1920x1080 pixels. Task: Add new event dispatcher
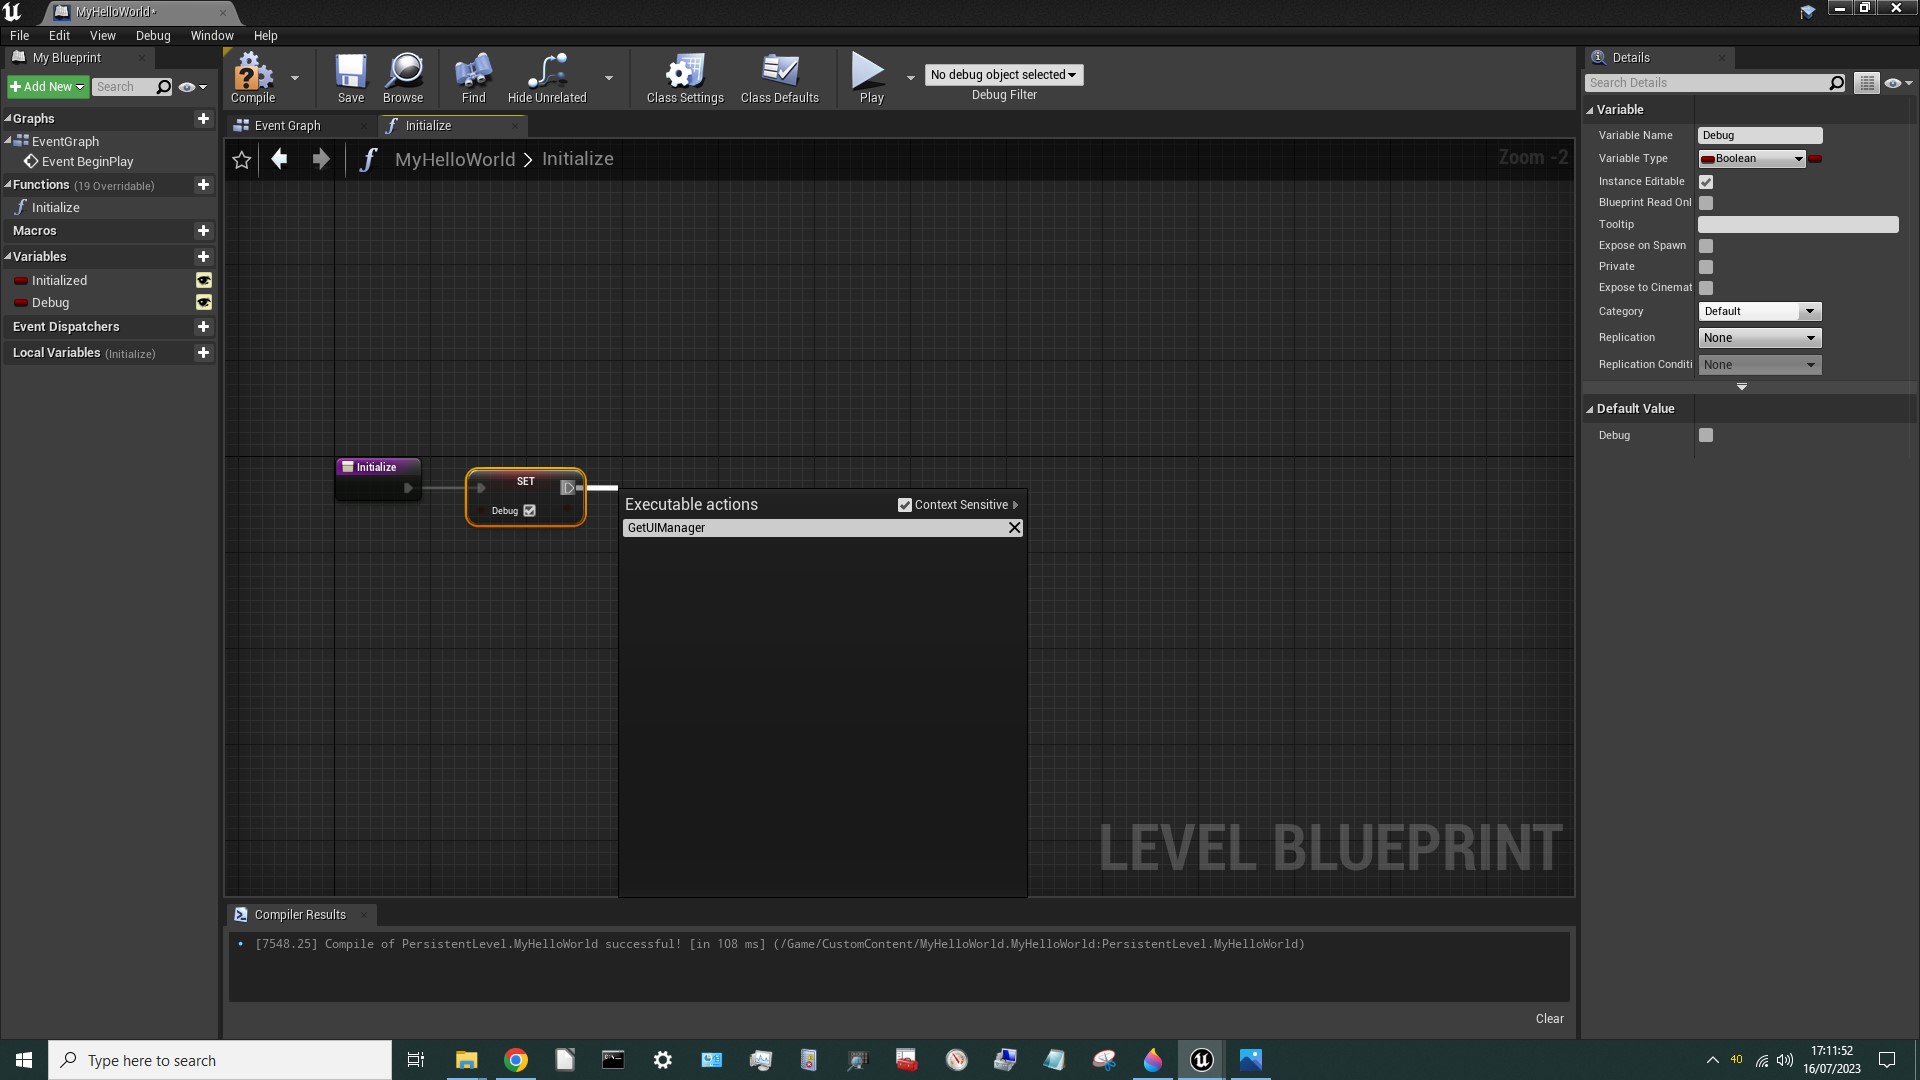point(203,327)
